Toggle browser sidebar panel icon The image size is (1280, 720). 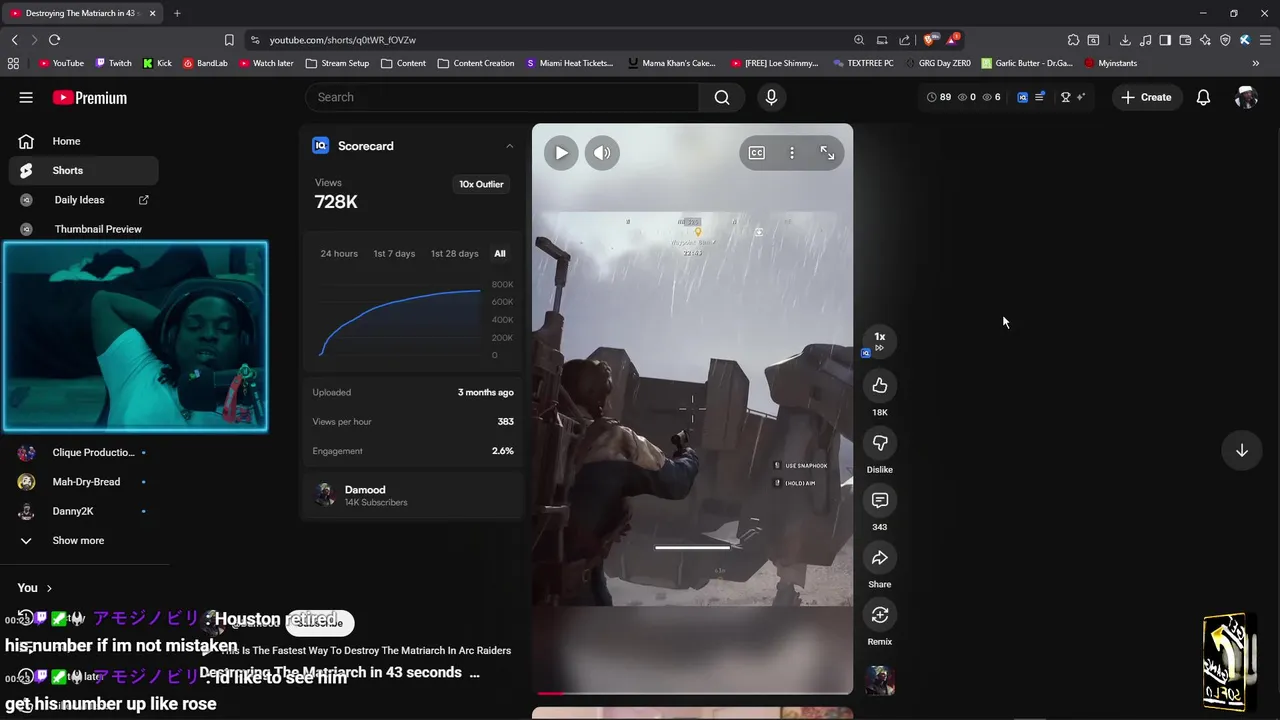point(1165,40)
